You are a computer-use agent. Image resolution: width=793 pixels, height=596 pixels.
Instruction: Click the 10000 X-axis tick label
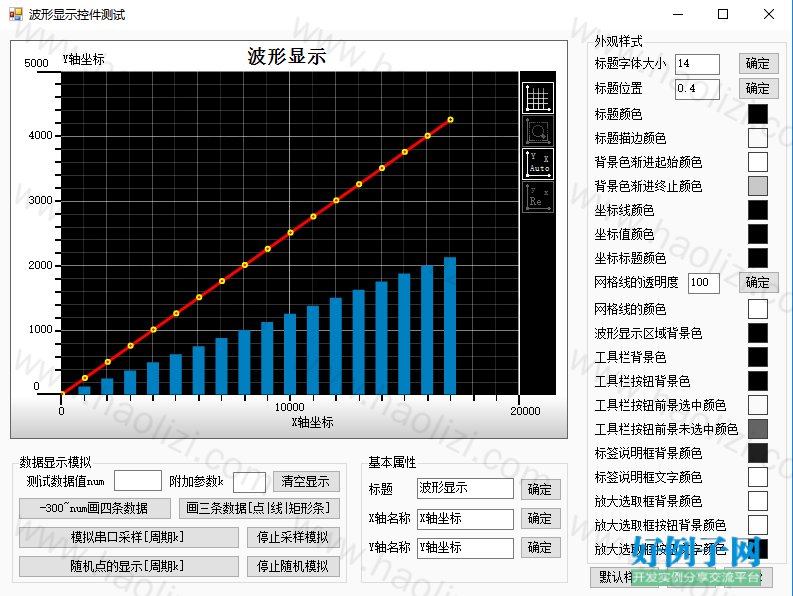click(290, 407)
